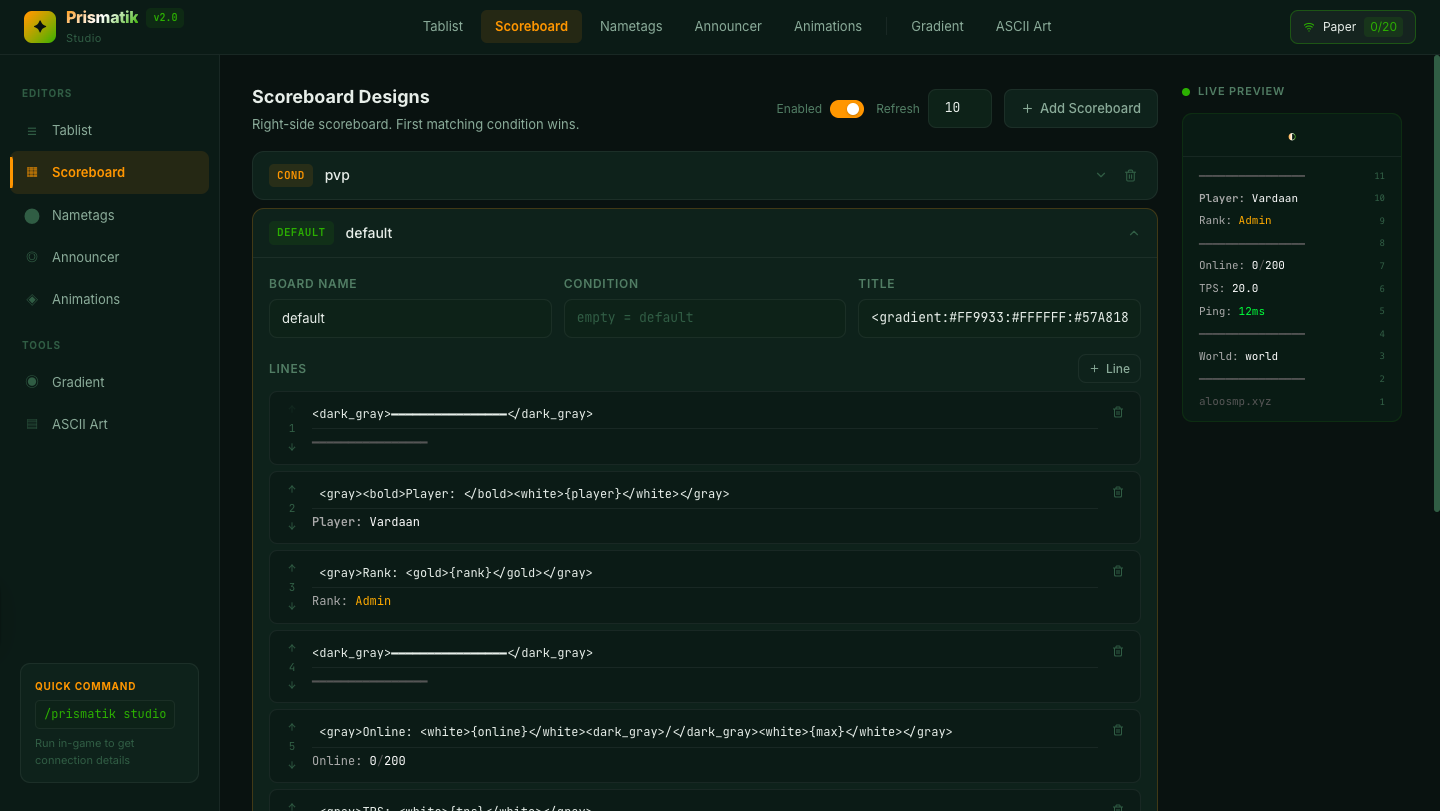
Task: Expand the pvp scoreboard card
Action: (1101, 175)
